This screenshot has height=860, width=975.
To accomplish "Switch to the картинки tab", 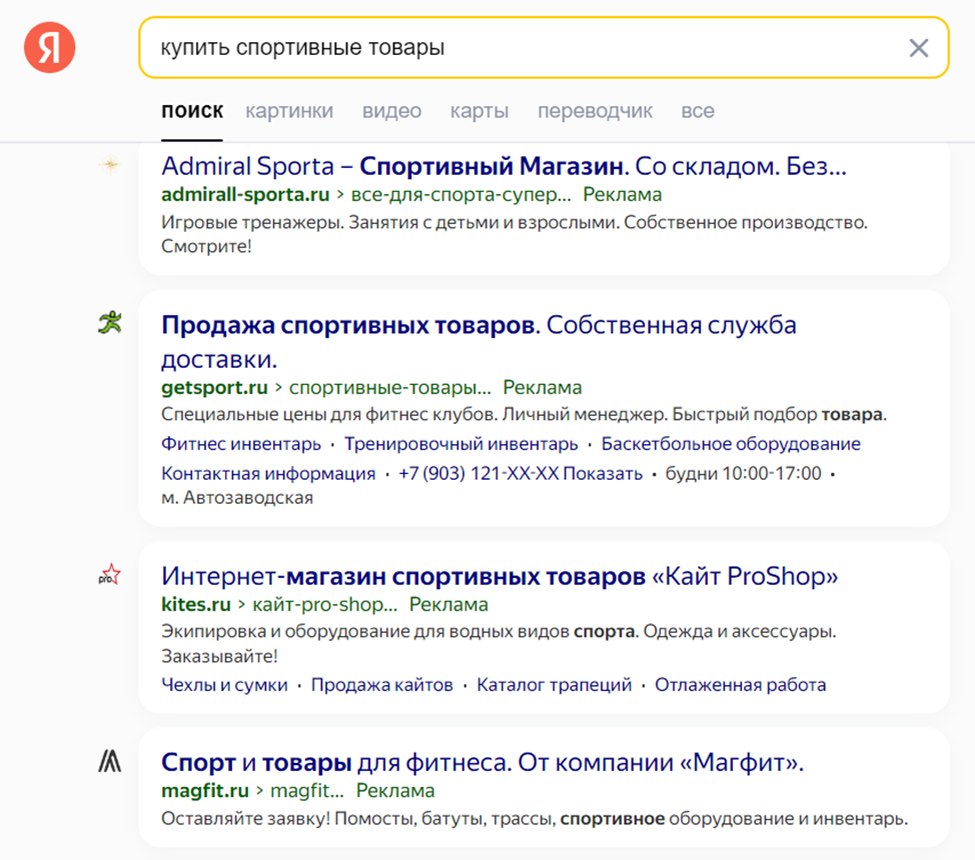I will pos(289,111).
